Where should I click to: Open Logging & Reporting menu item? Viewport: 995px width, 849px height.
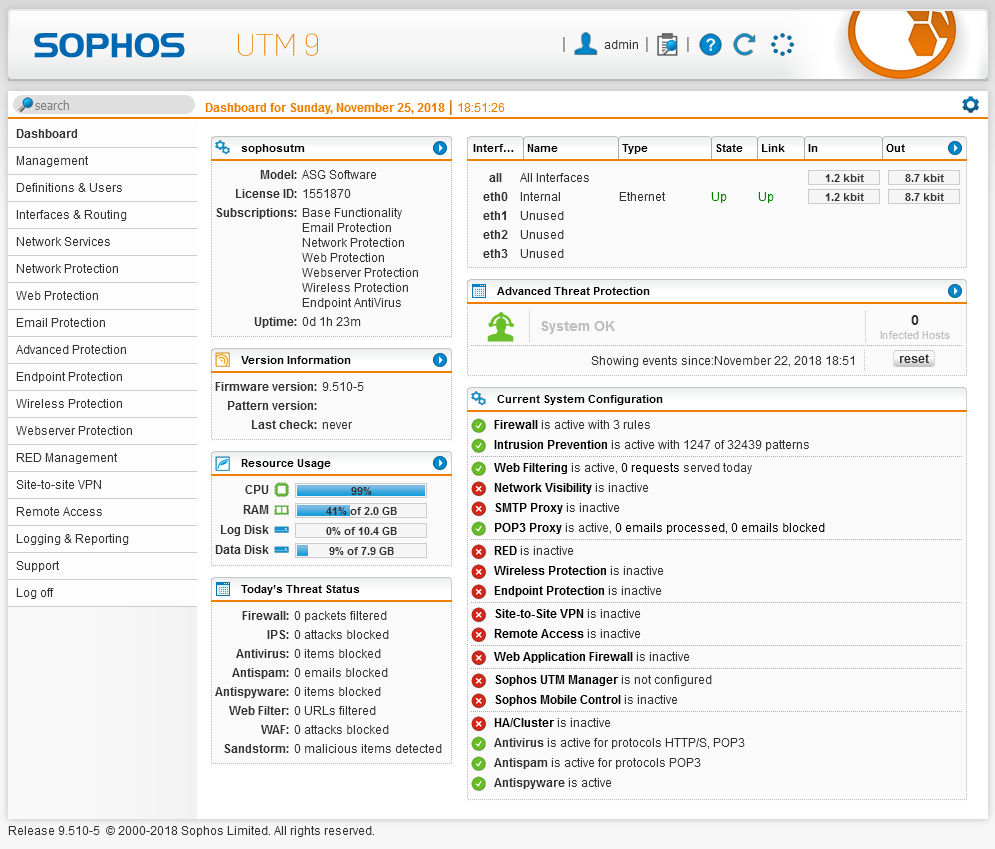[x=72, y=539]
